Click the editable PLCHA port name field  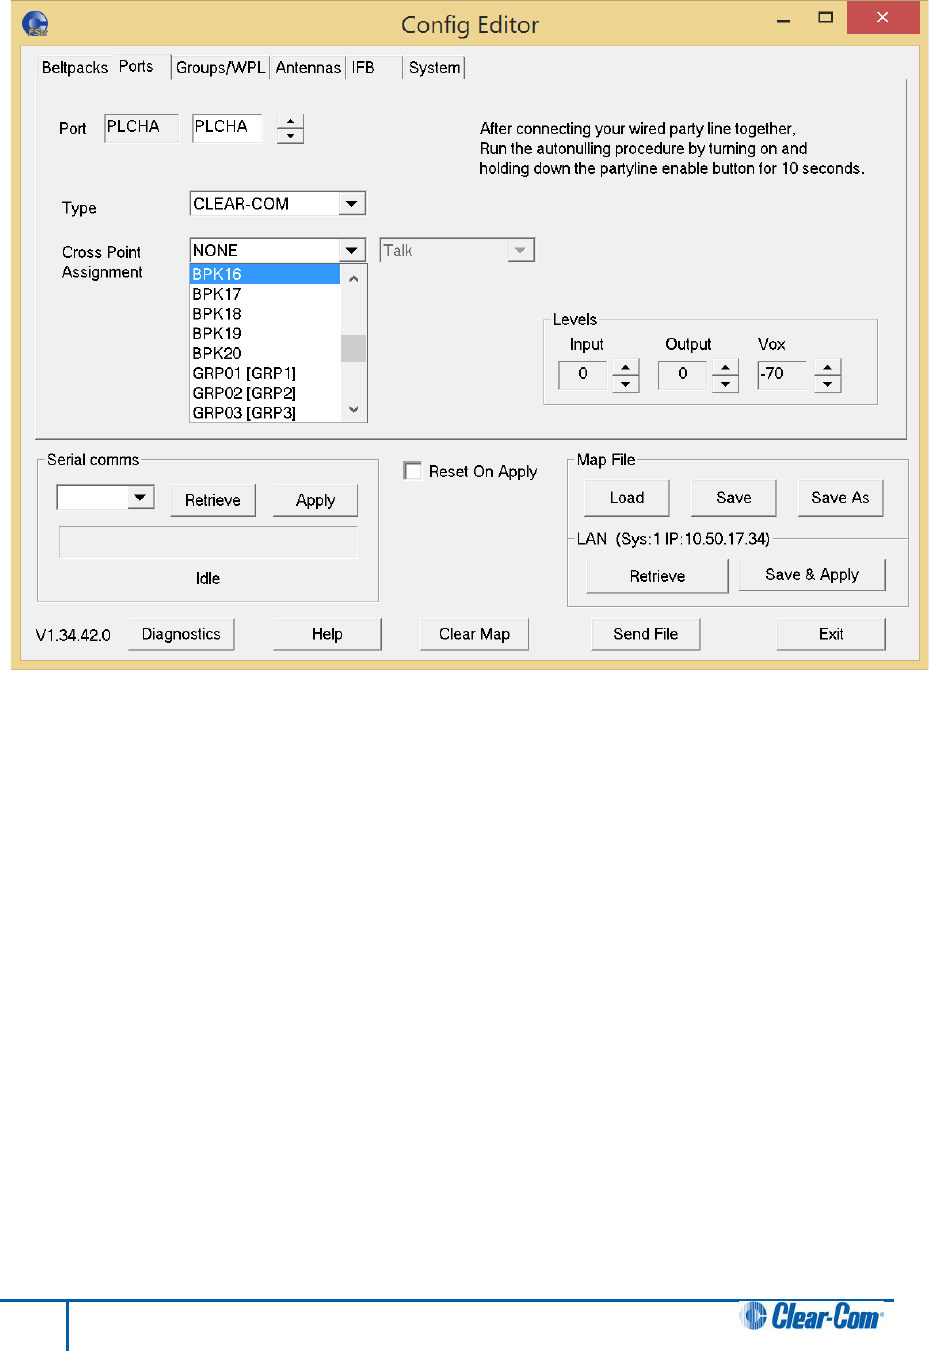tap(227, 127)
